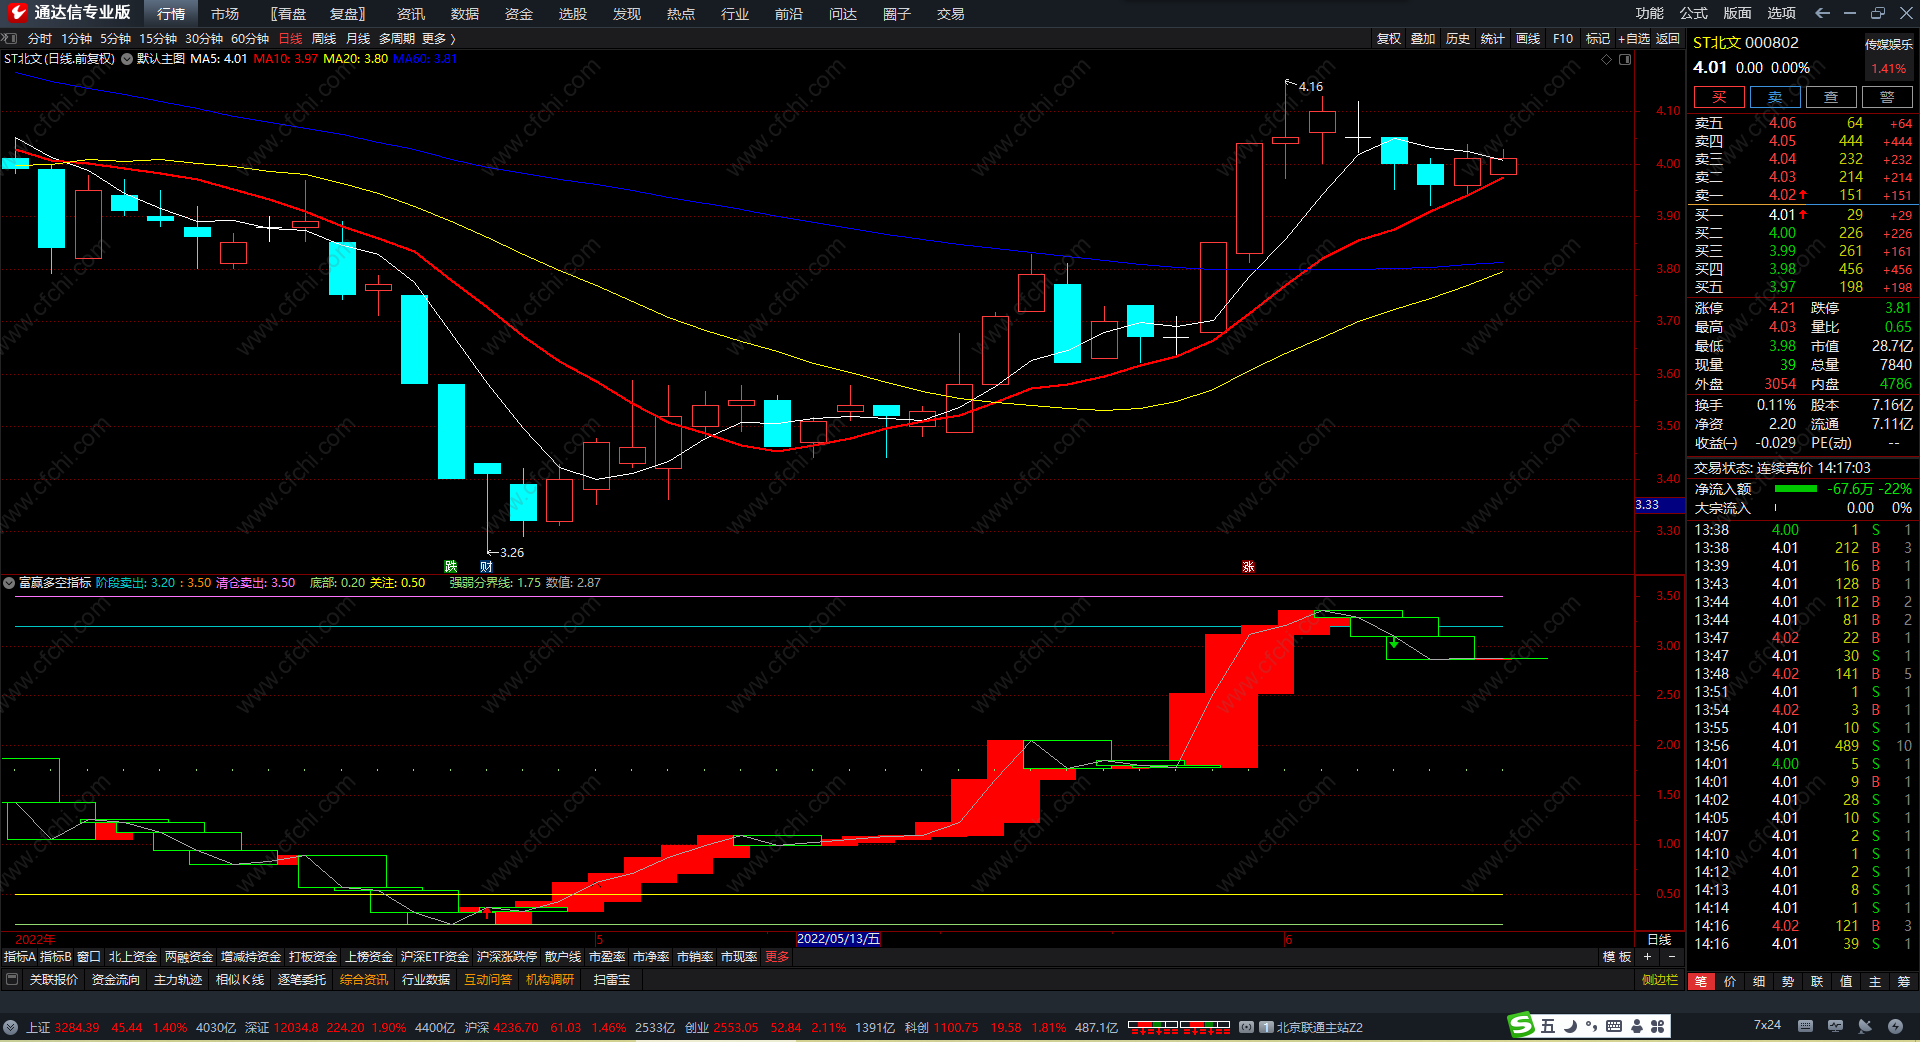This screenshot has height=1042, width=1920.
Task: Click the back arrow in title bar
Action: (1822, 13)
